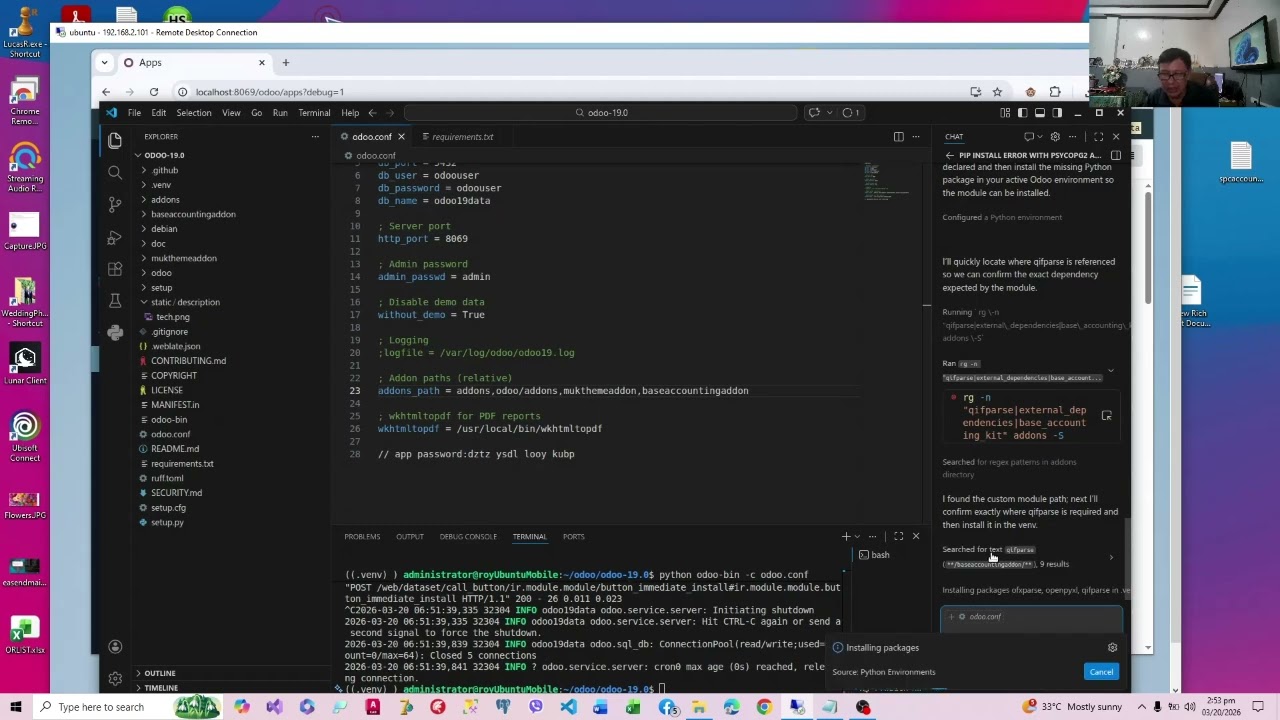This screenshot has width=1280, height=720.
Task: Open Explorer More Actions ellipsis
Action: 315,137
